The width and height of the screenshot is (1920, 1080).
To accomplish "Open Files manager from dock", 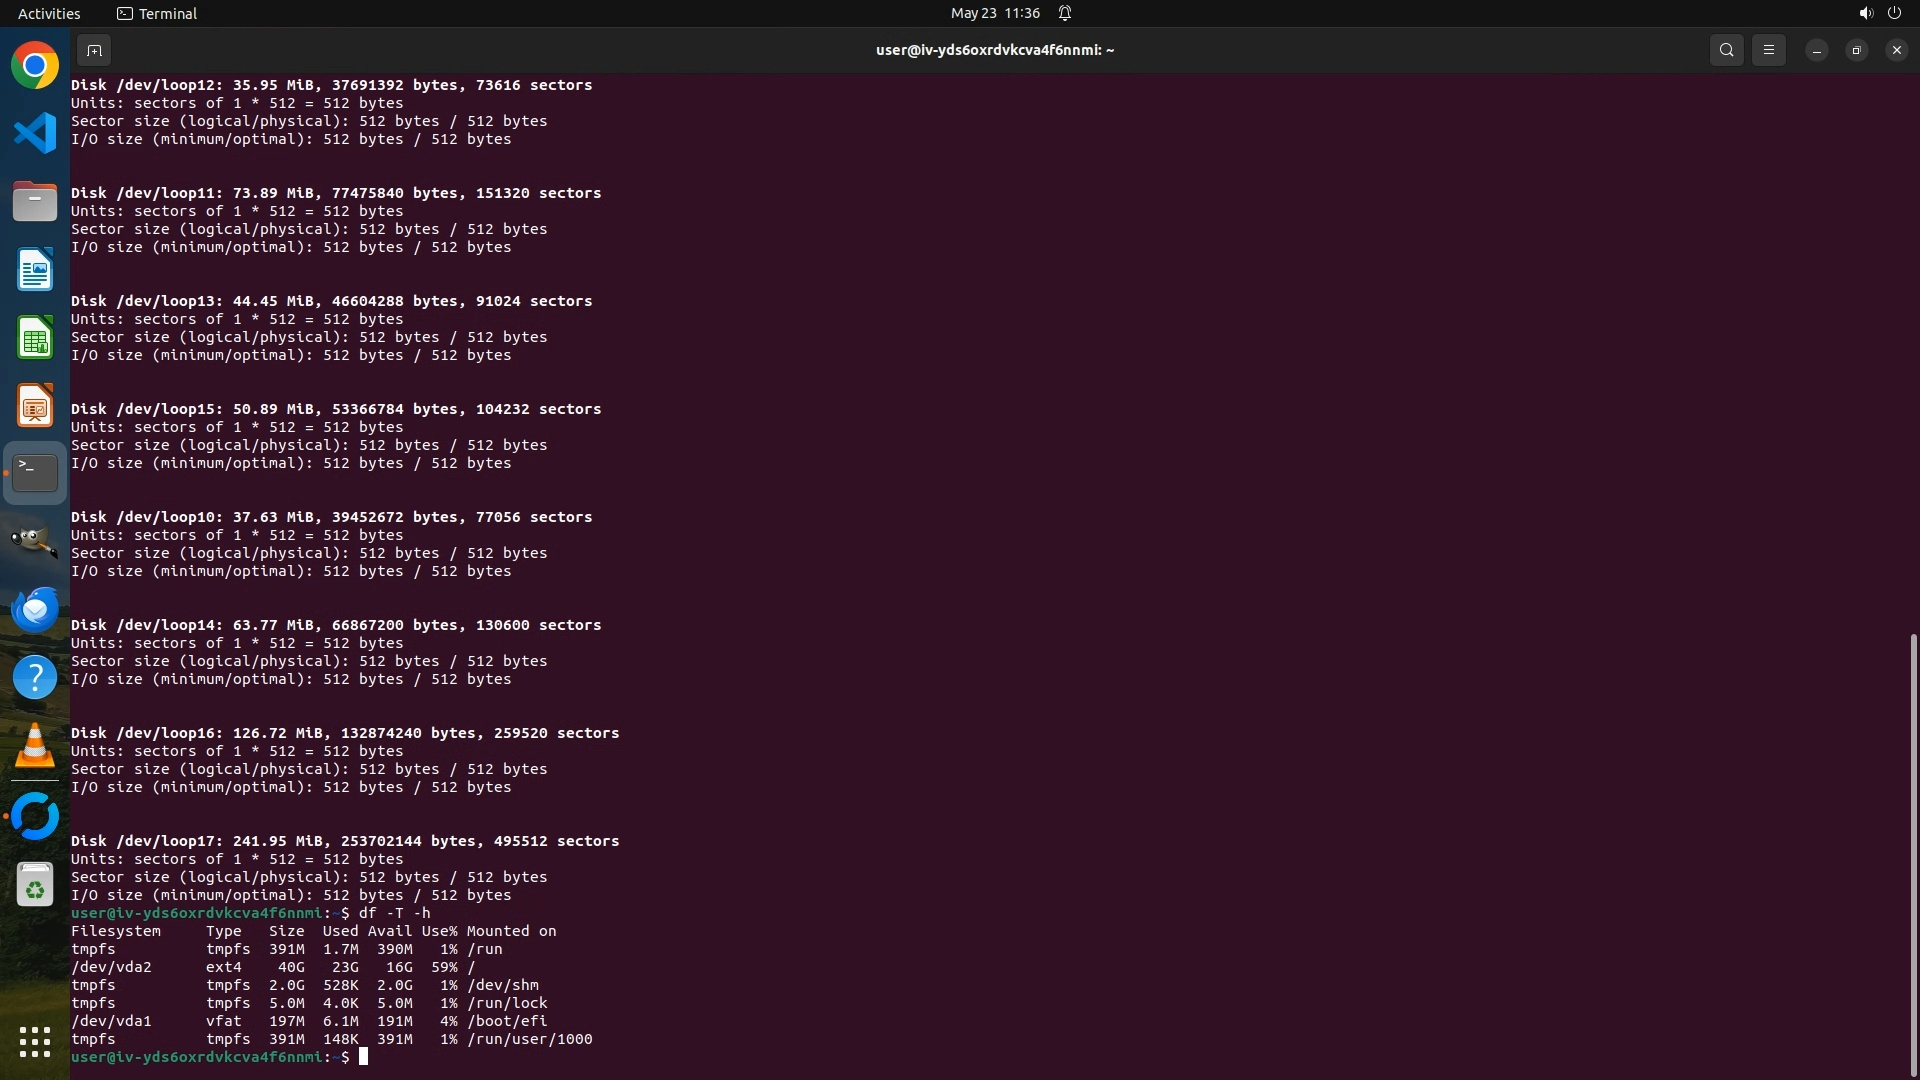I will coord(35,202).
